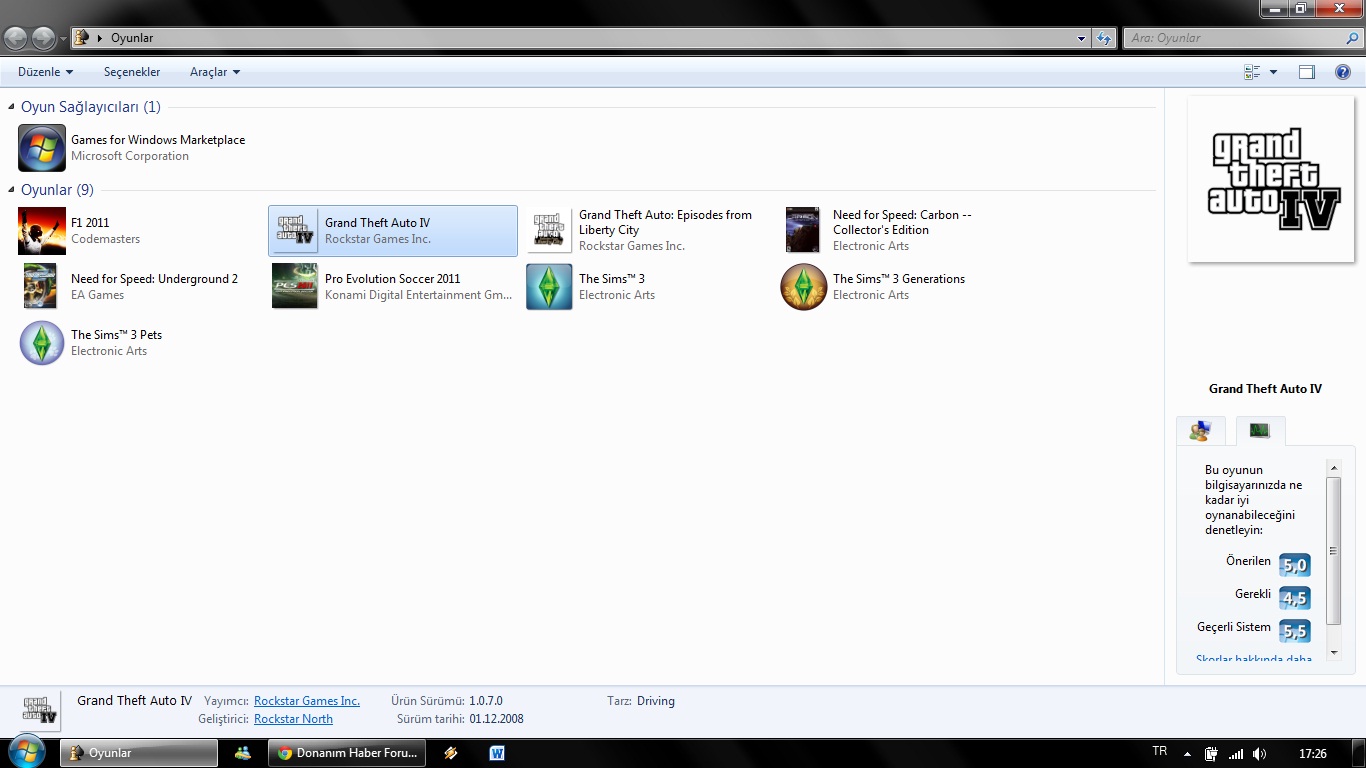Viewport: 1366px width, 768px height.
Task: Click the refresh button beside address bar
Action: coord(1104,38)
